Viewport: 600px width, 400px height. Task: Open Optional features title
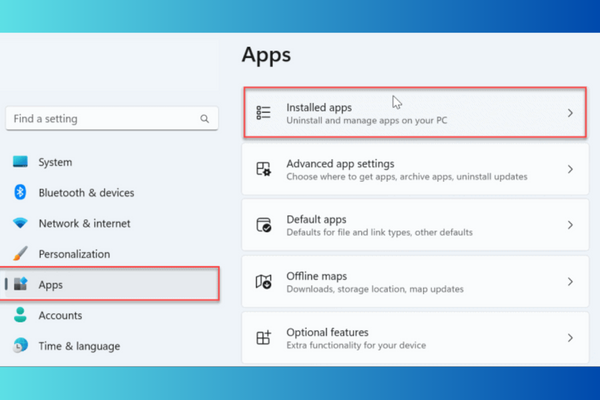[x=328, y=332]
